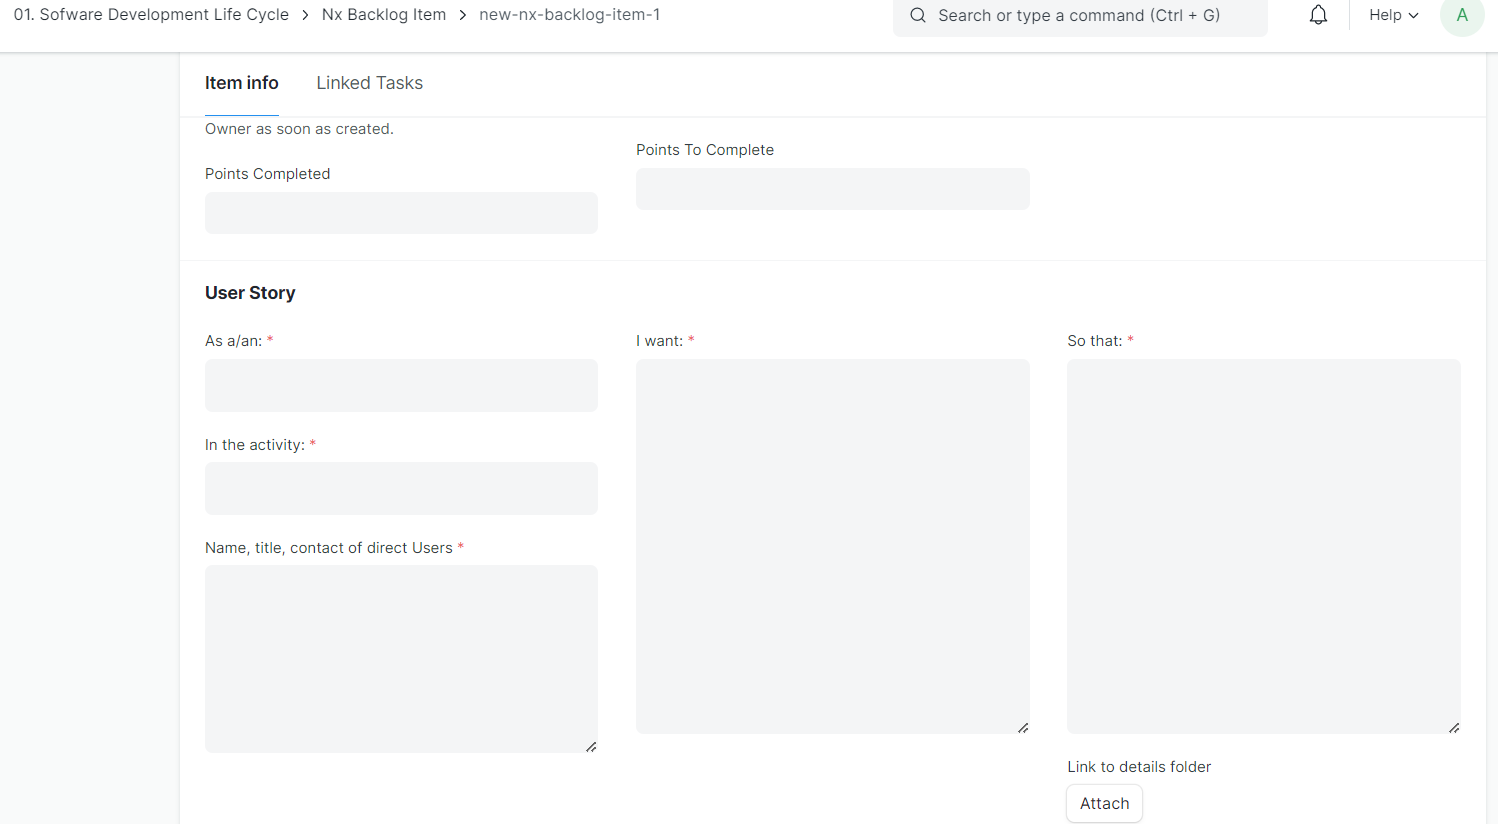The width and height of the screenshot is (1498, 824).
Task: Click resize handle of 'So that' textarea
Action: tap(1454, 728)
